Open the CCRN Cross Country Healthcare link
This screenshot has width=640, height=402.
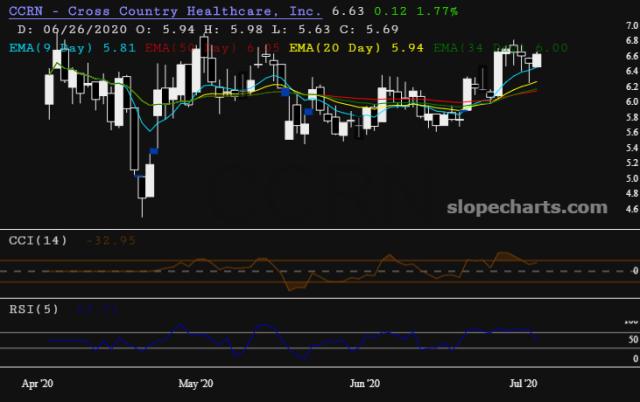165,11
